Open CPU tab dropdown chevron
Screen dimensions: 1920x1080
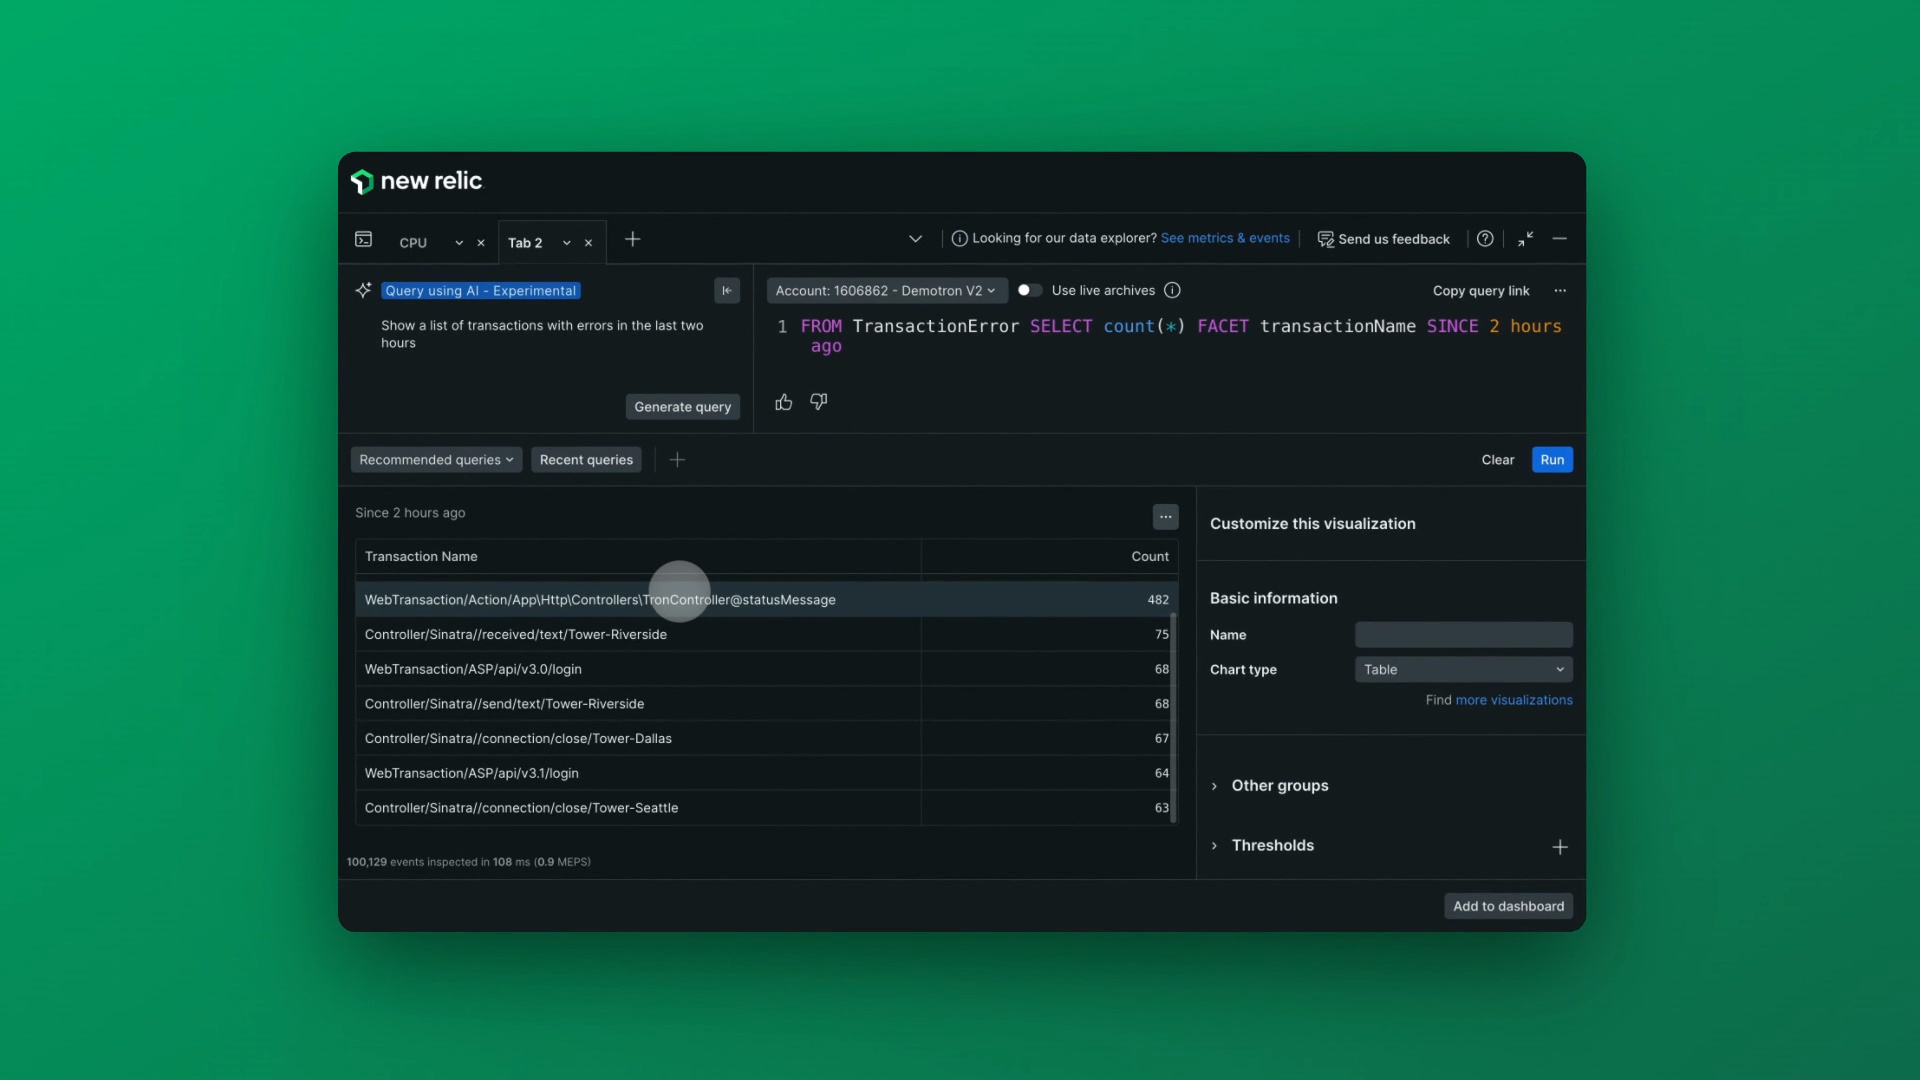[x=459, y=243]
